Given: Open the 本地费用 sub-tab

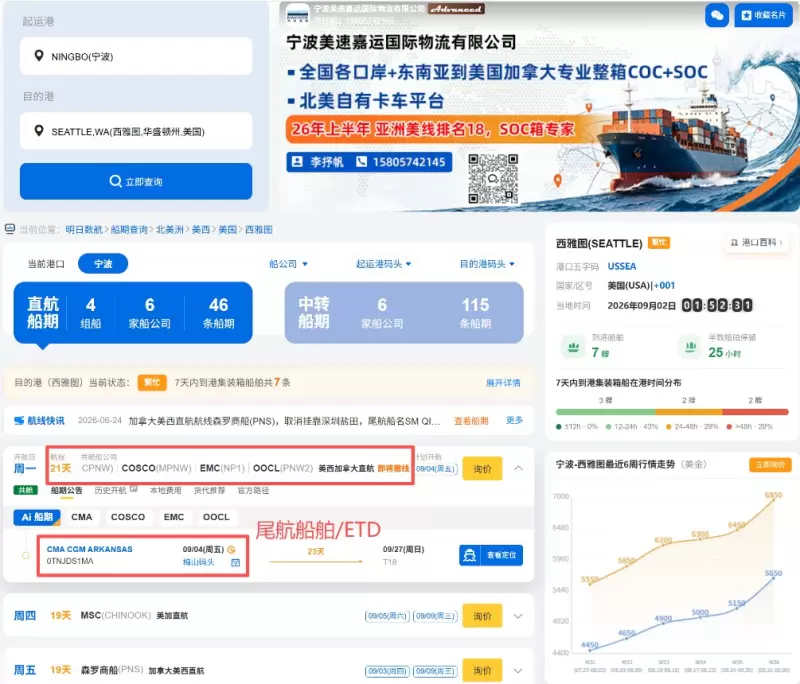Looking at the screenshot, I should point(165,490).
